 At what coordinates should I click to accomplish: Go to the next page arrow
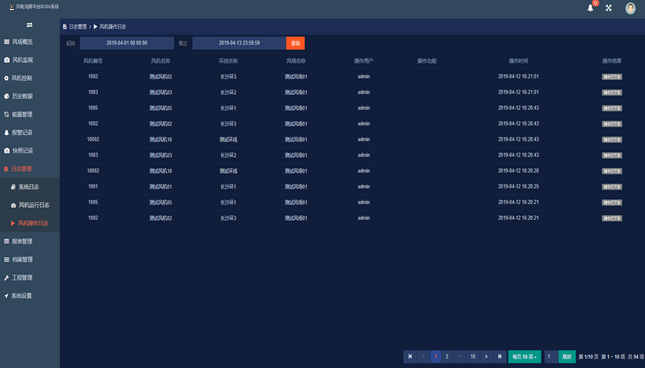coord(486,356)
